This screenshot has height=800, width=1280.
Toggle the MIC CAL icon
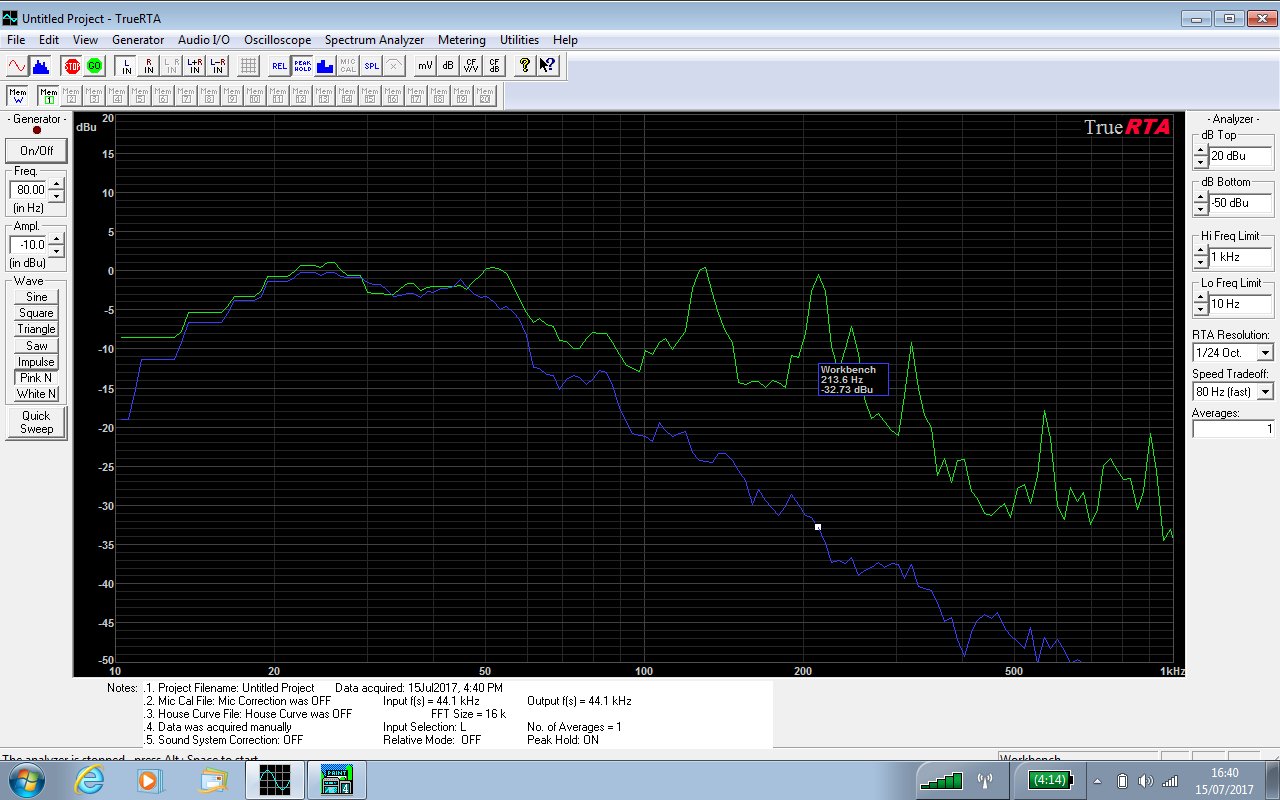(x=348, y=66)
